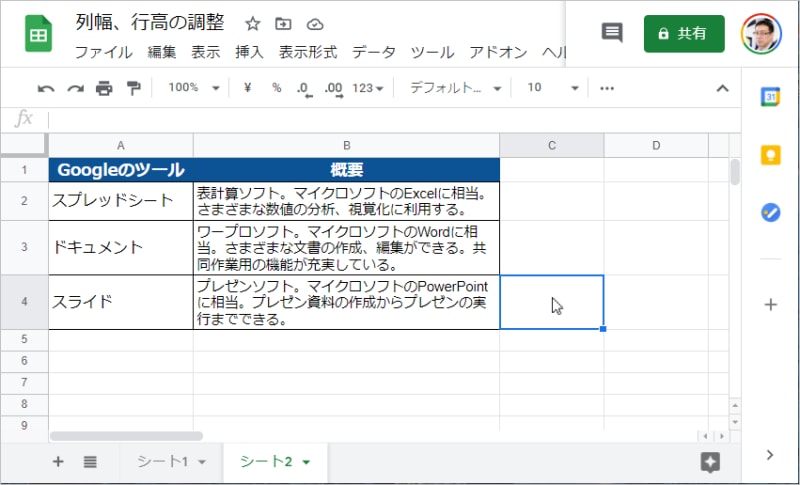Open the 123 number formats dropdown

[x=367, y=88]
